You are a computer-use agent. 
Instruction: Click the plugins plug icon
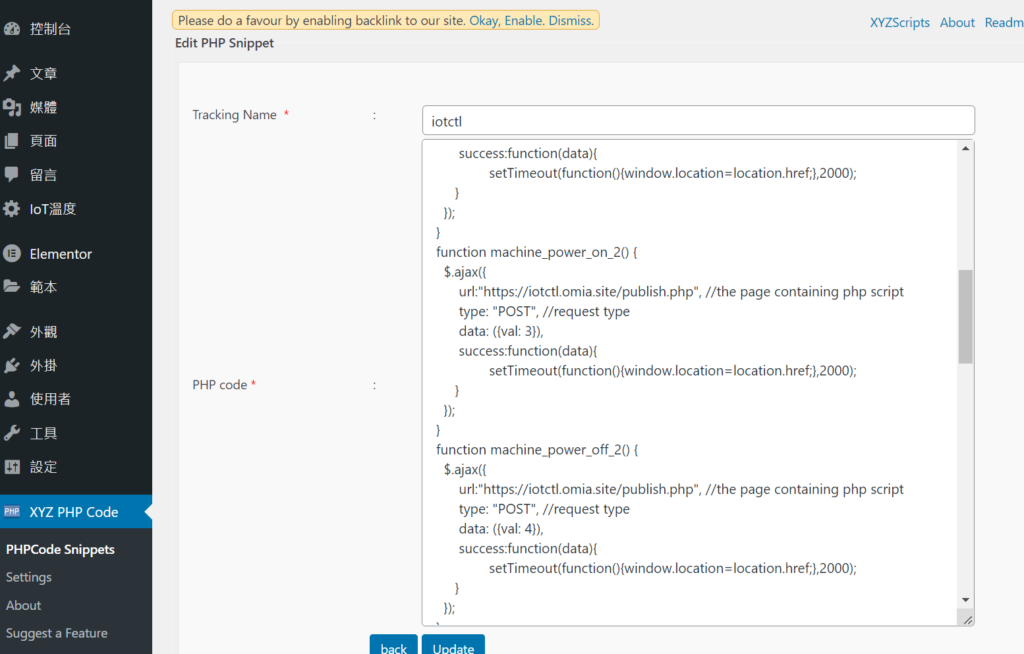point(12,365)
